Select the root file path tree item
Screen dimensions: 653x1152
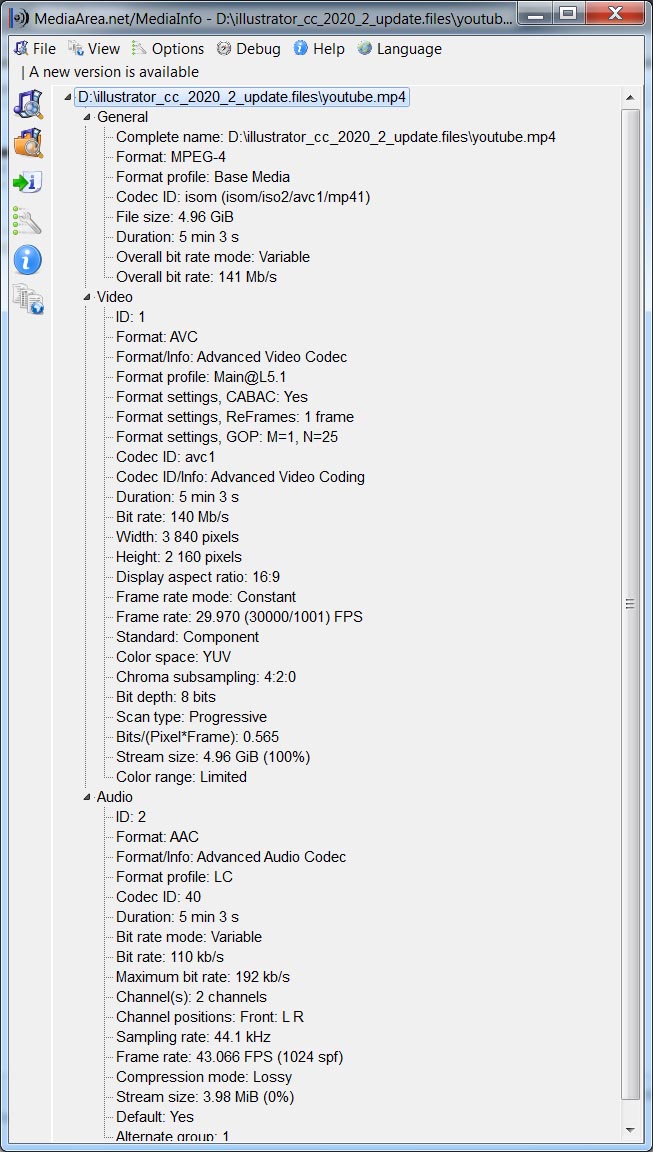coord(242,97)
